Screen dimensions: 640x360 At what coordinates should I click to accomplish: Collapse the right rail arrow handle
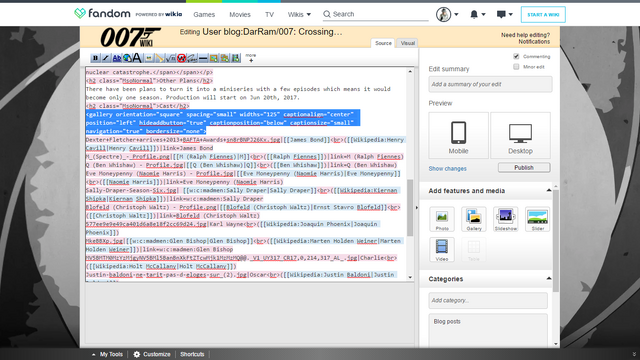click(416, 208)
